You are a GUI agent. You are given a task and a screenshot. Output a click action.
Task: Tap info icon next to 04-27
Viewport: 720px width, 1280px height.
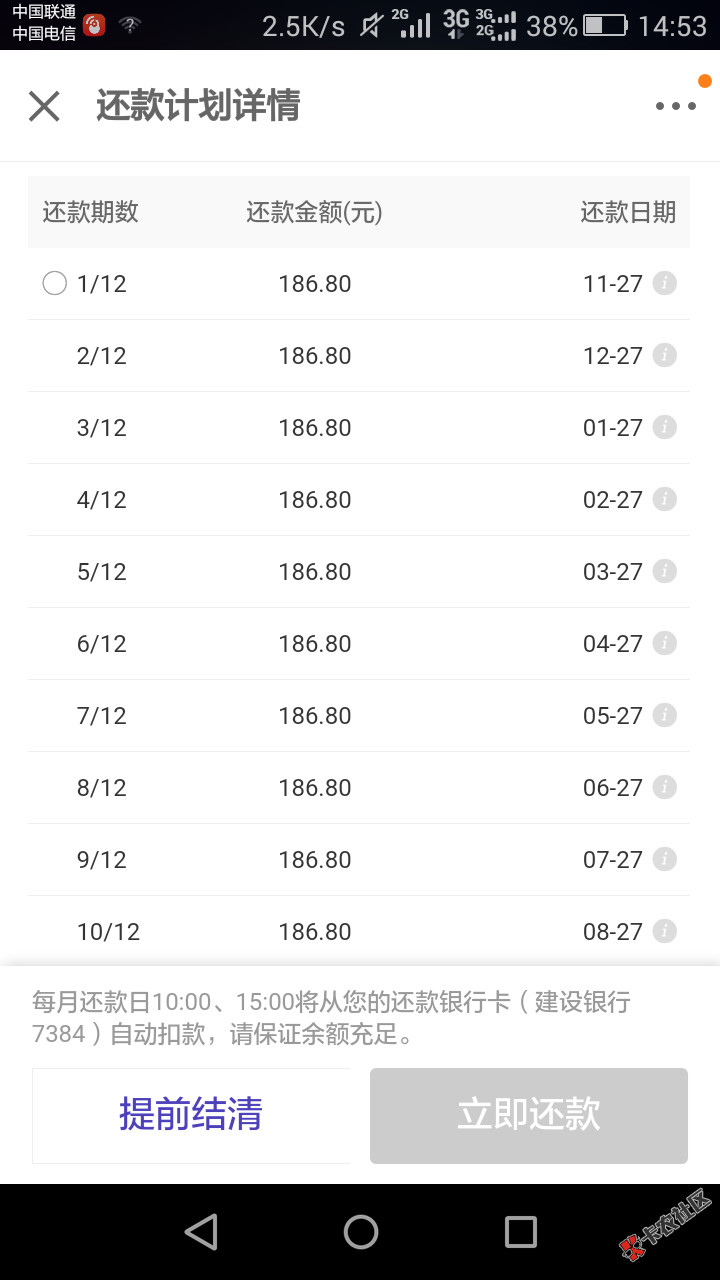pyautogui.click(x=664, y=643)
